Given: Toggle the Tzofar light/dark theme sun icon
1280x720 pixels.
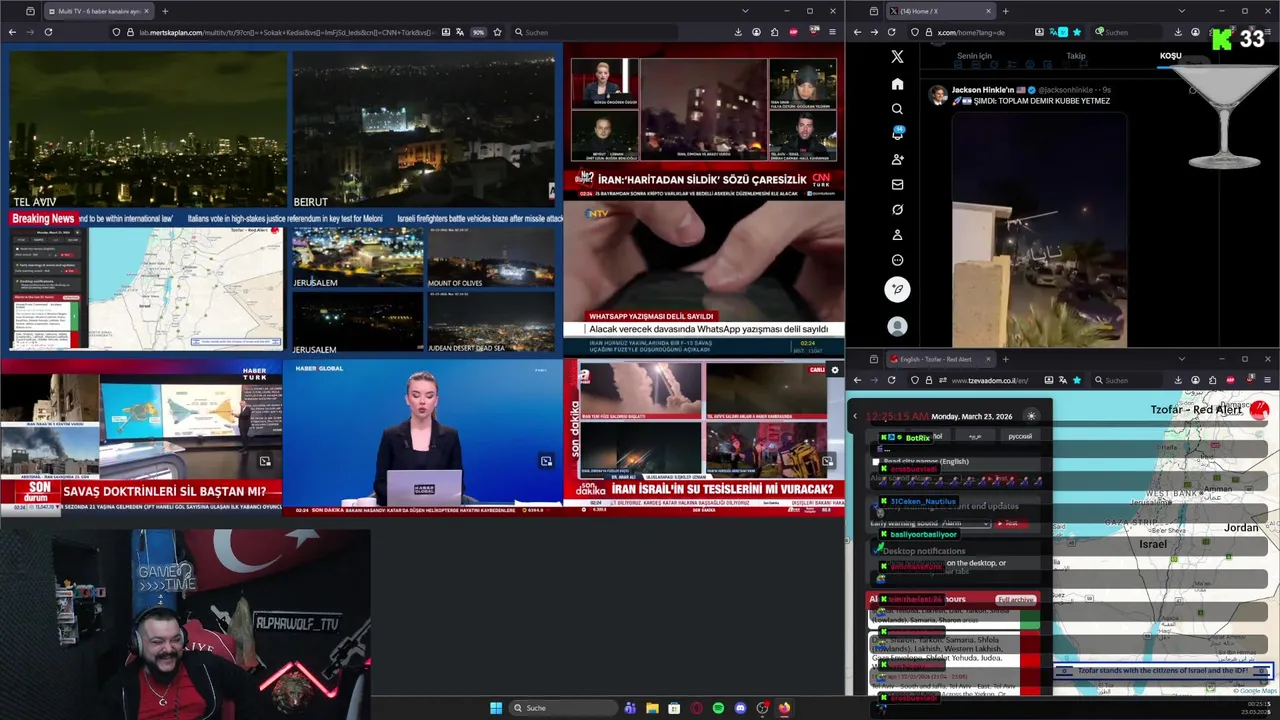Looking at the screenshot, I should point(1031,416).
